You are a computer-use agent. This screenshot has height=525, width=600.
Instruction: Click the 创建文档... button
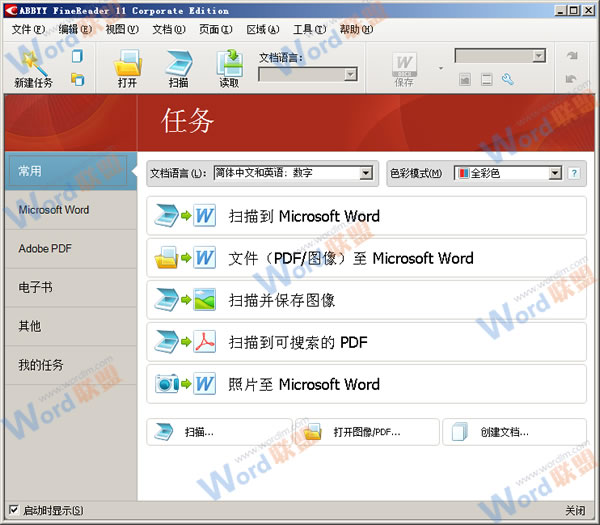pyautogui.click(x=514, y=432)
